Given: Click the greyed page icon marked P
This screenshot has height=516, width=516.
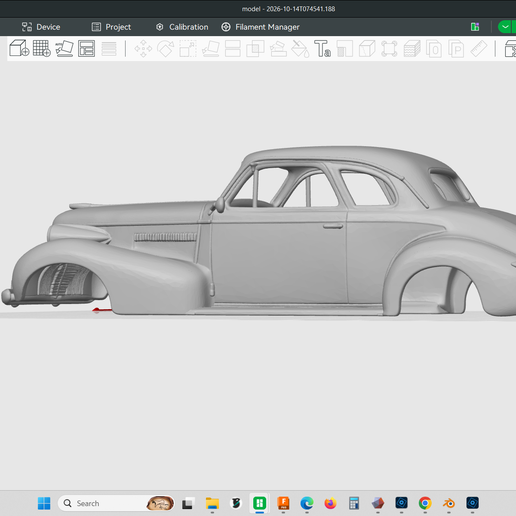Looking at the screenshot, I should (456, 49).
